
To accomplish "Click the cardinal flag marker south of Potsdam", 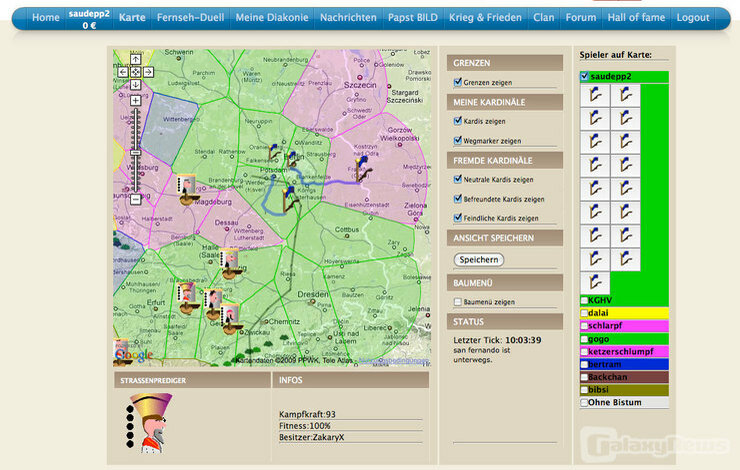I will tap(290, 199).
